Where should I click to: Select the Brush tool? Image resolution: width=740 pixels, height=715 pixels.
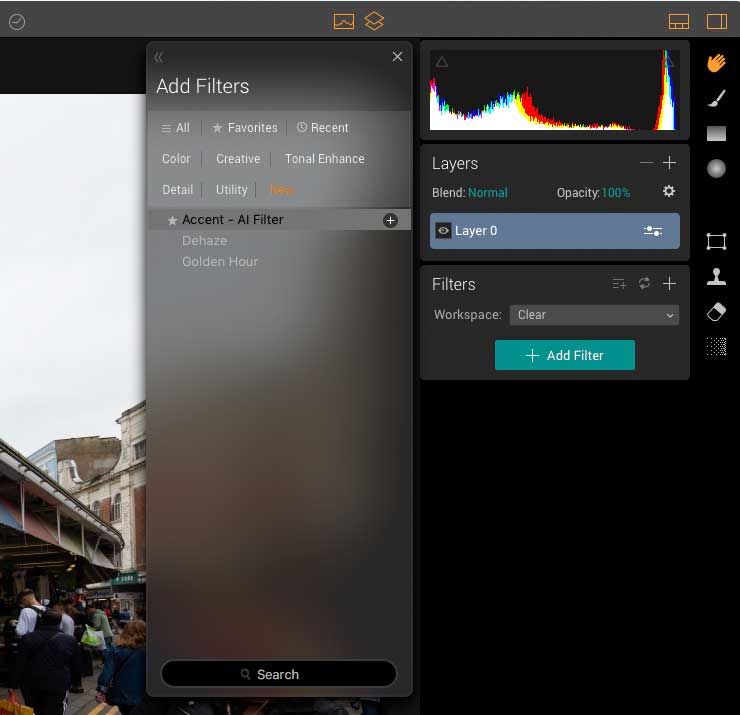click(716, 99)
